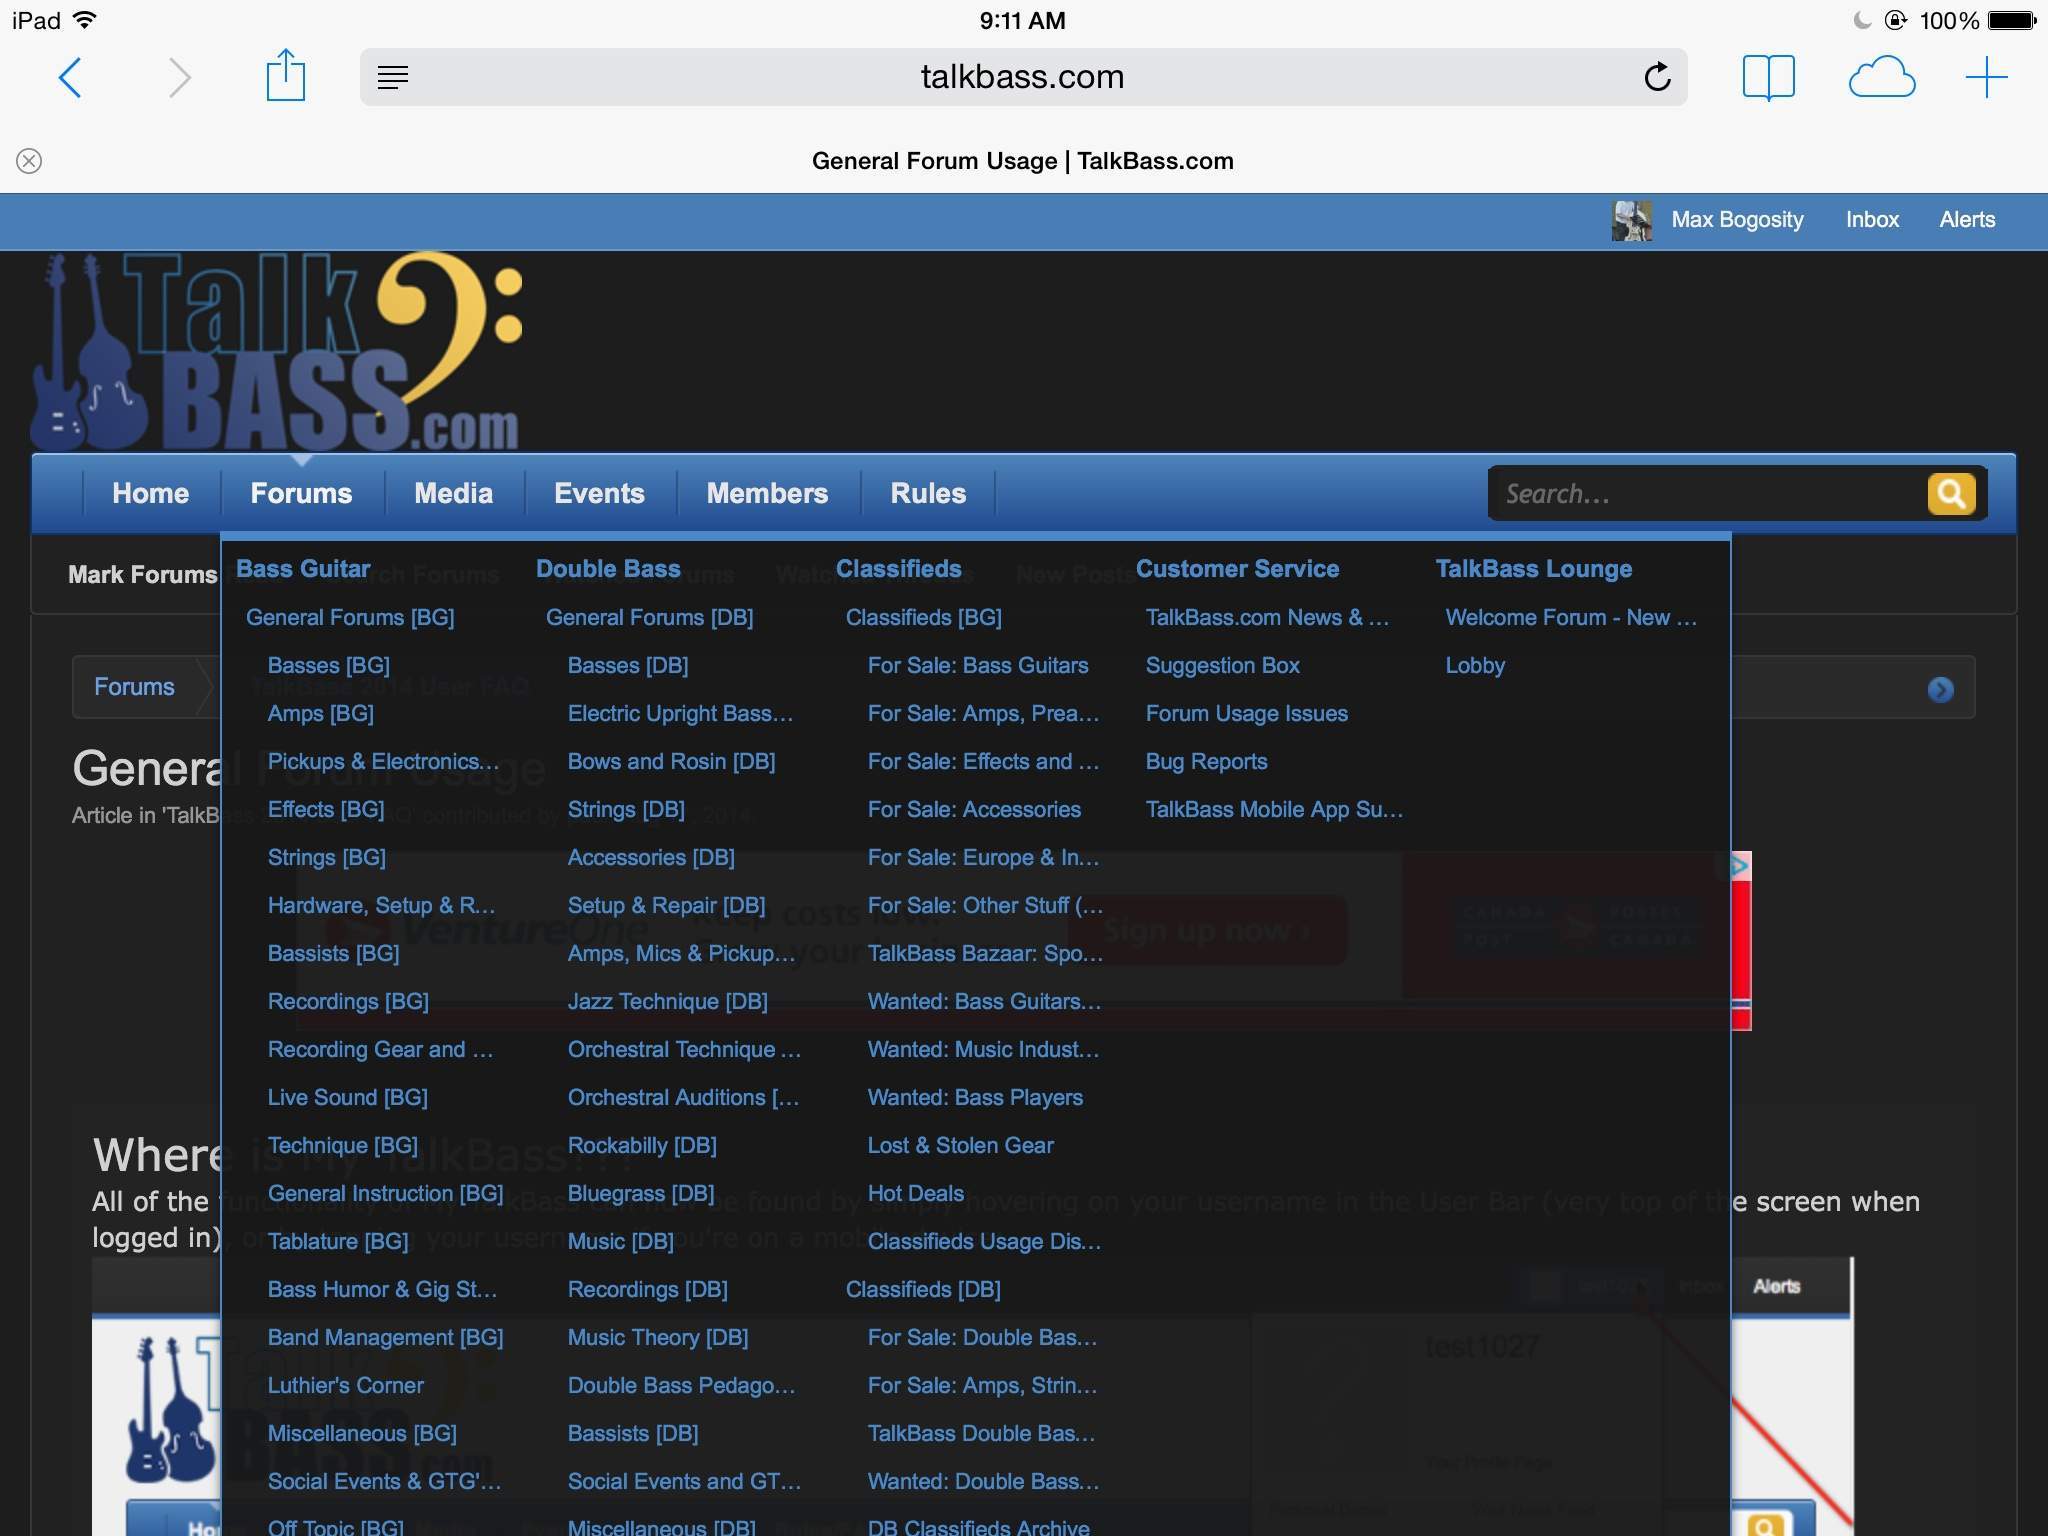Select For Sale: Accessories
Viewport: 2048px width, 1536px height.
pyautogui.click(x=974, y=810)
